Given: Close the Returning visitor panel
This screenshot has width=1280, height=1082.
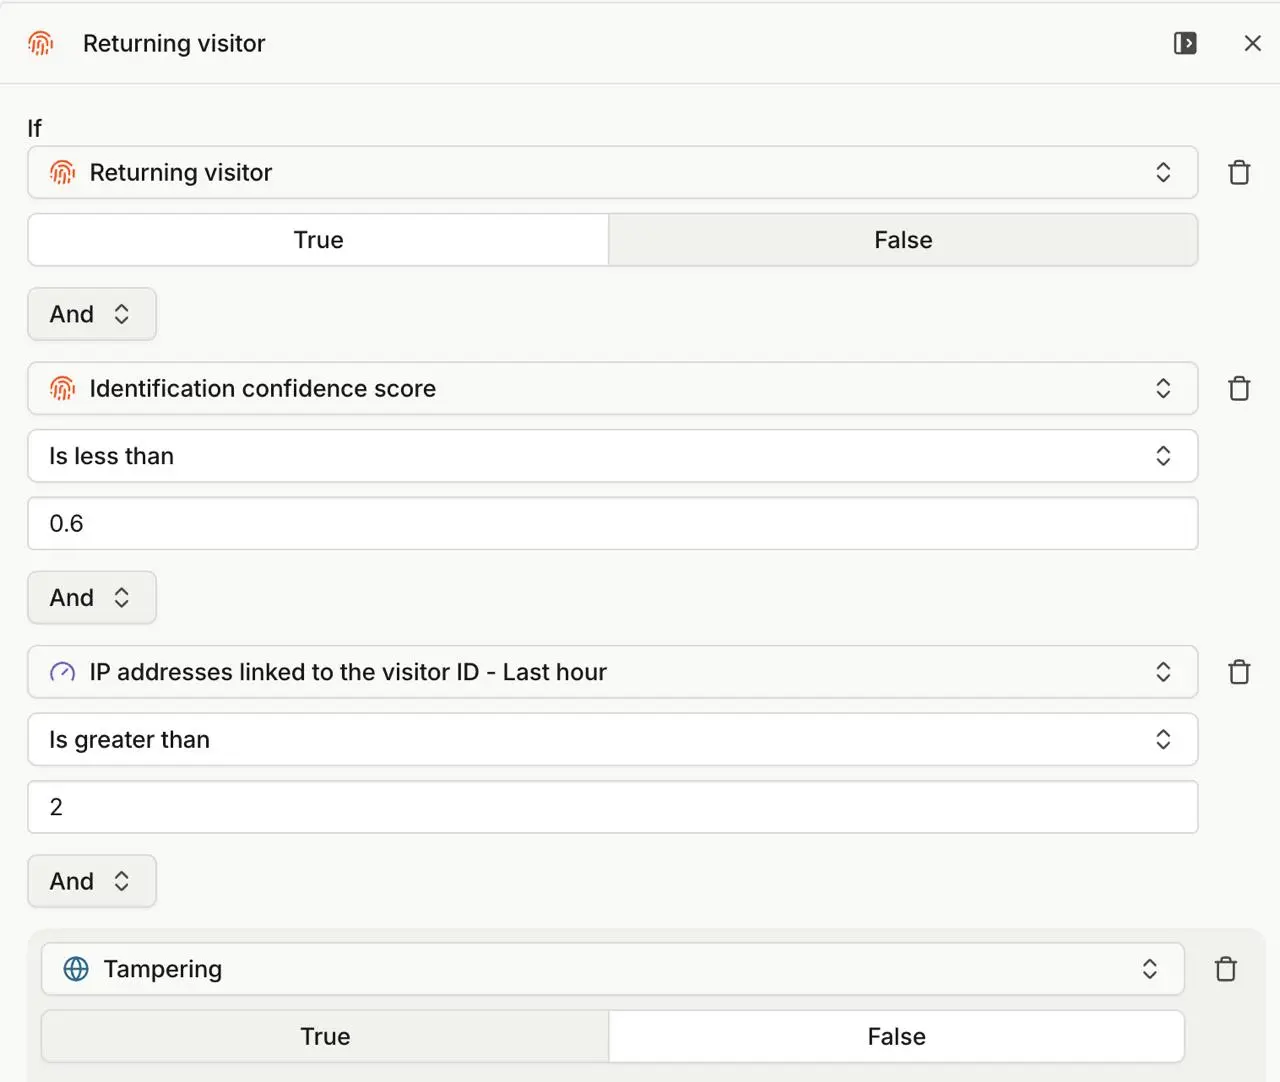Looking at the screenshot, I should click(x=1252, y=43).
